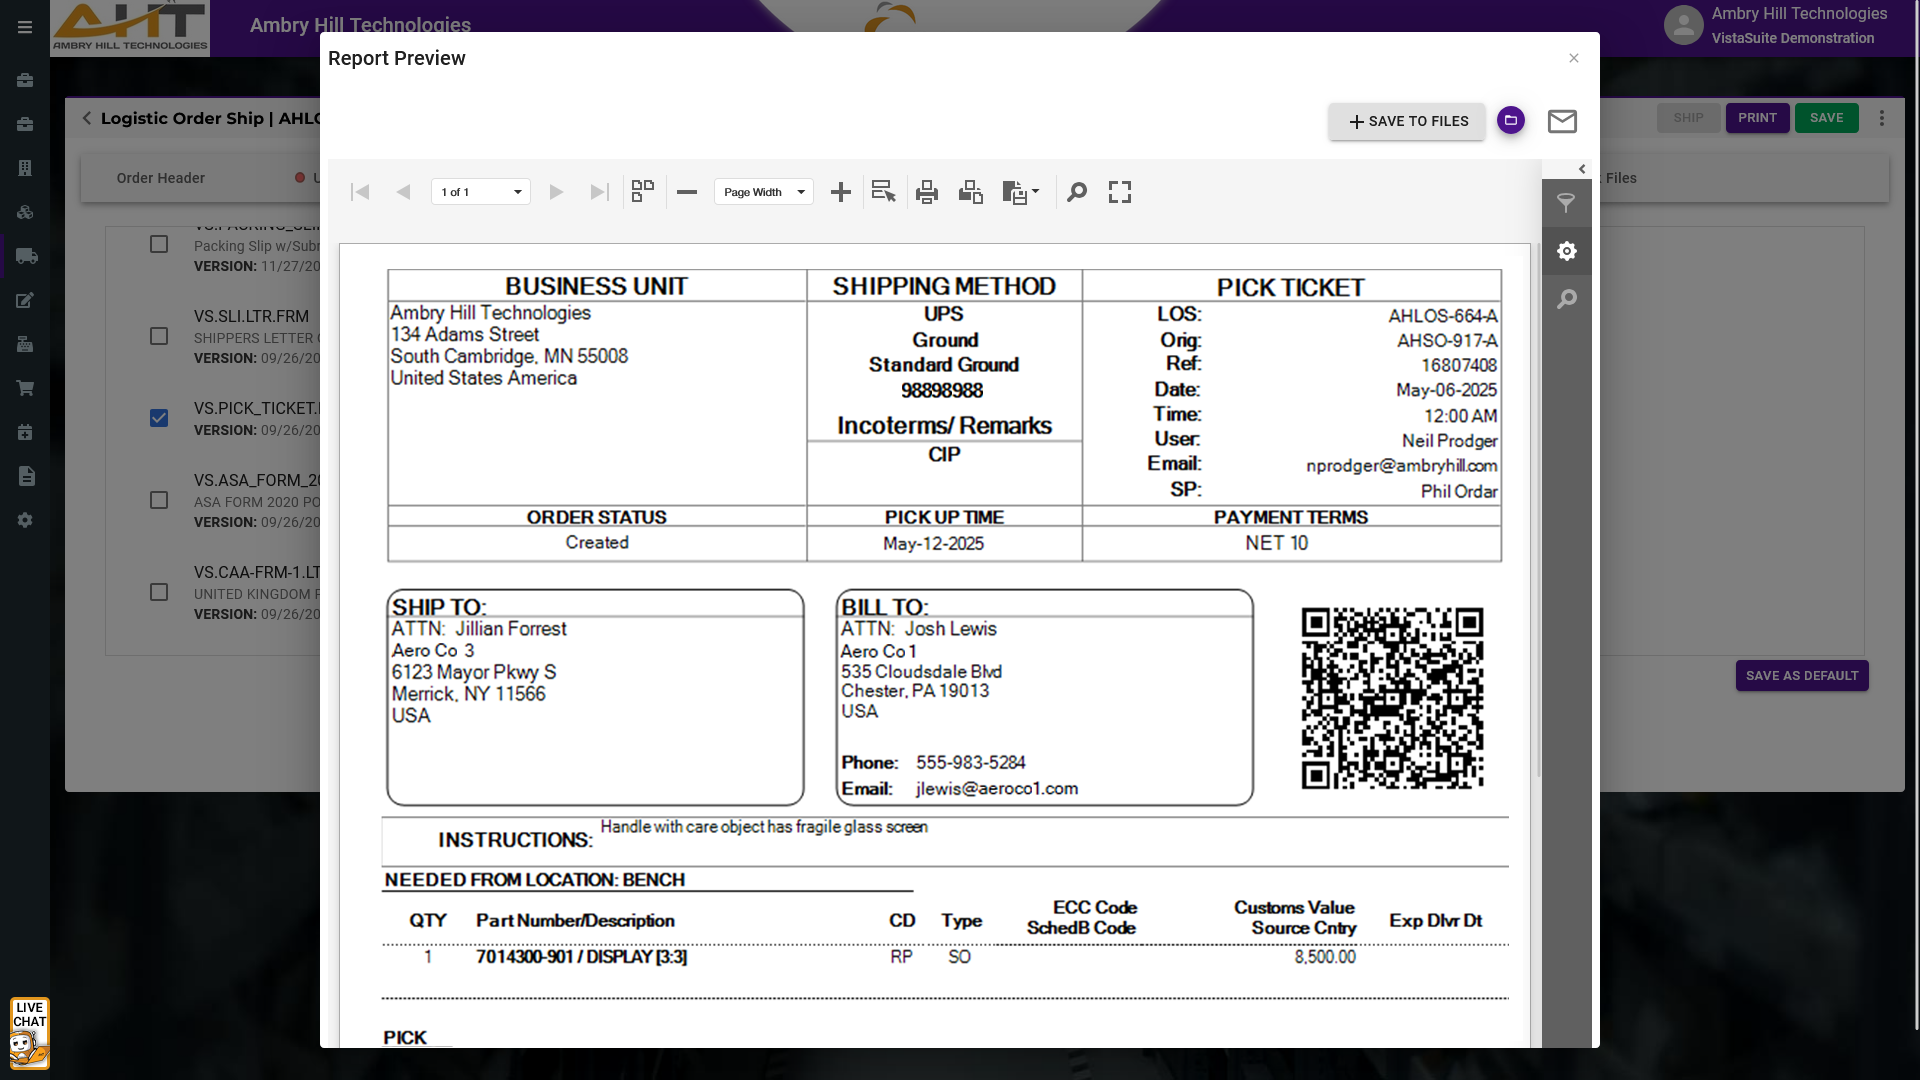Viewport: 1920px width, 1080px height.
Task: Uncheck the VS.PICK_TICKET checkbox
Action: [159, 418]
